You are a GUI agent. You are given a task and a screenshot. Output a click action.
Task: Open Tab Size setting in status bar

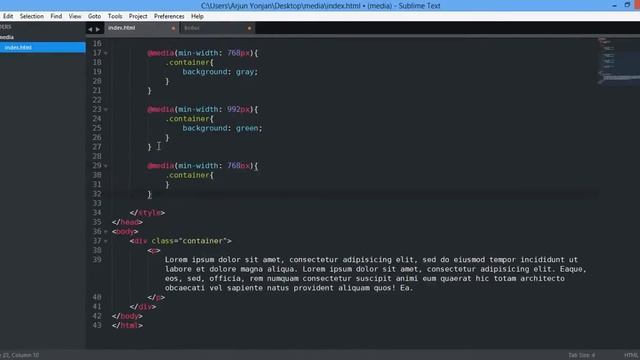pos(582,355)
